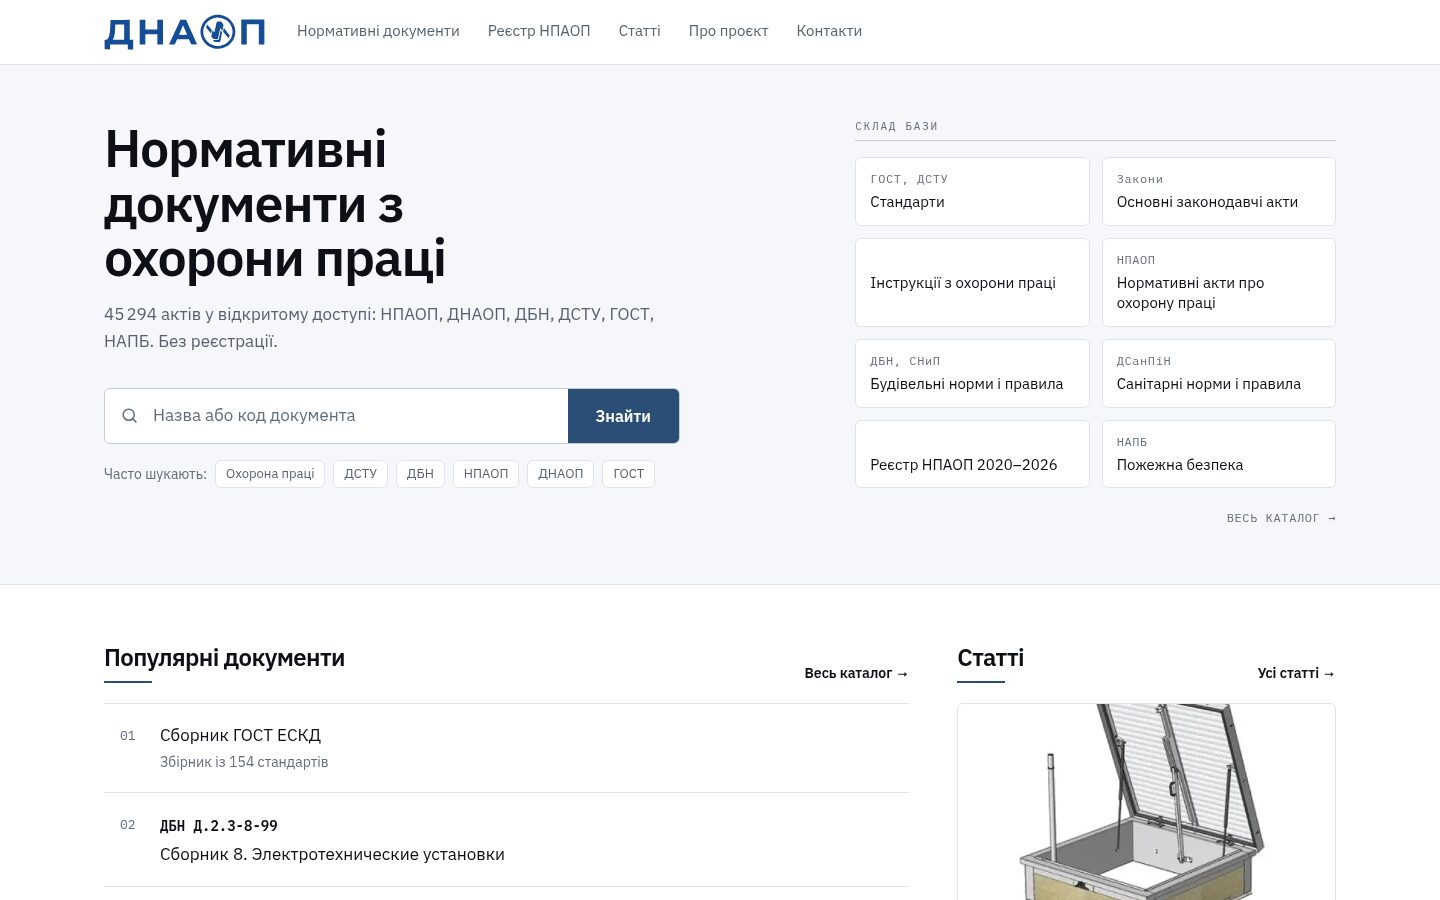
Task: Open the Реєстр НПАОП menu item
Action: 539,31
